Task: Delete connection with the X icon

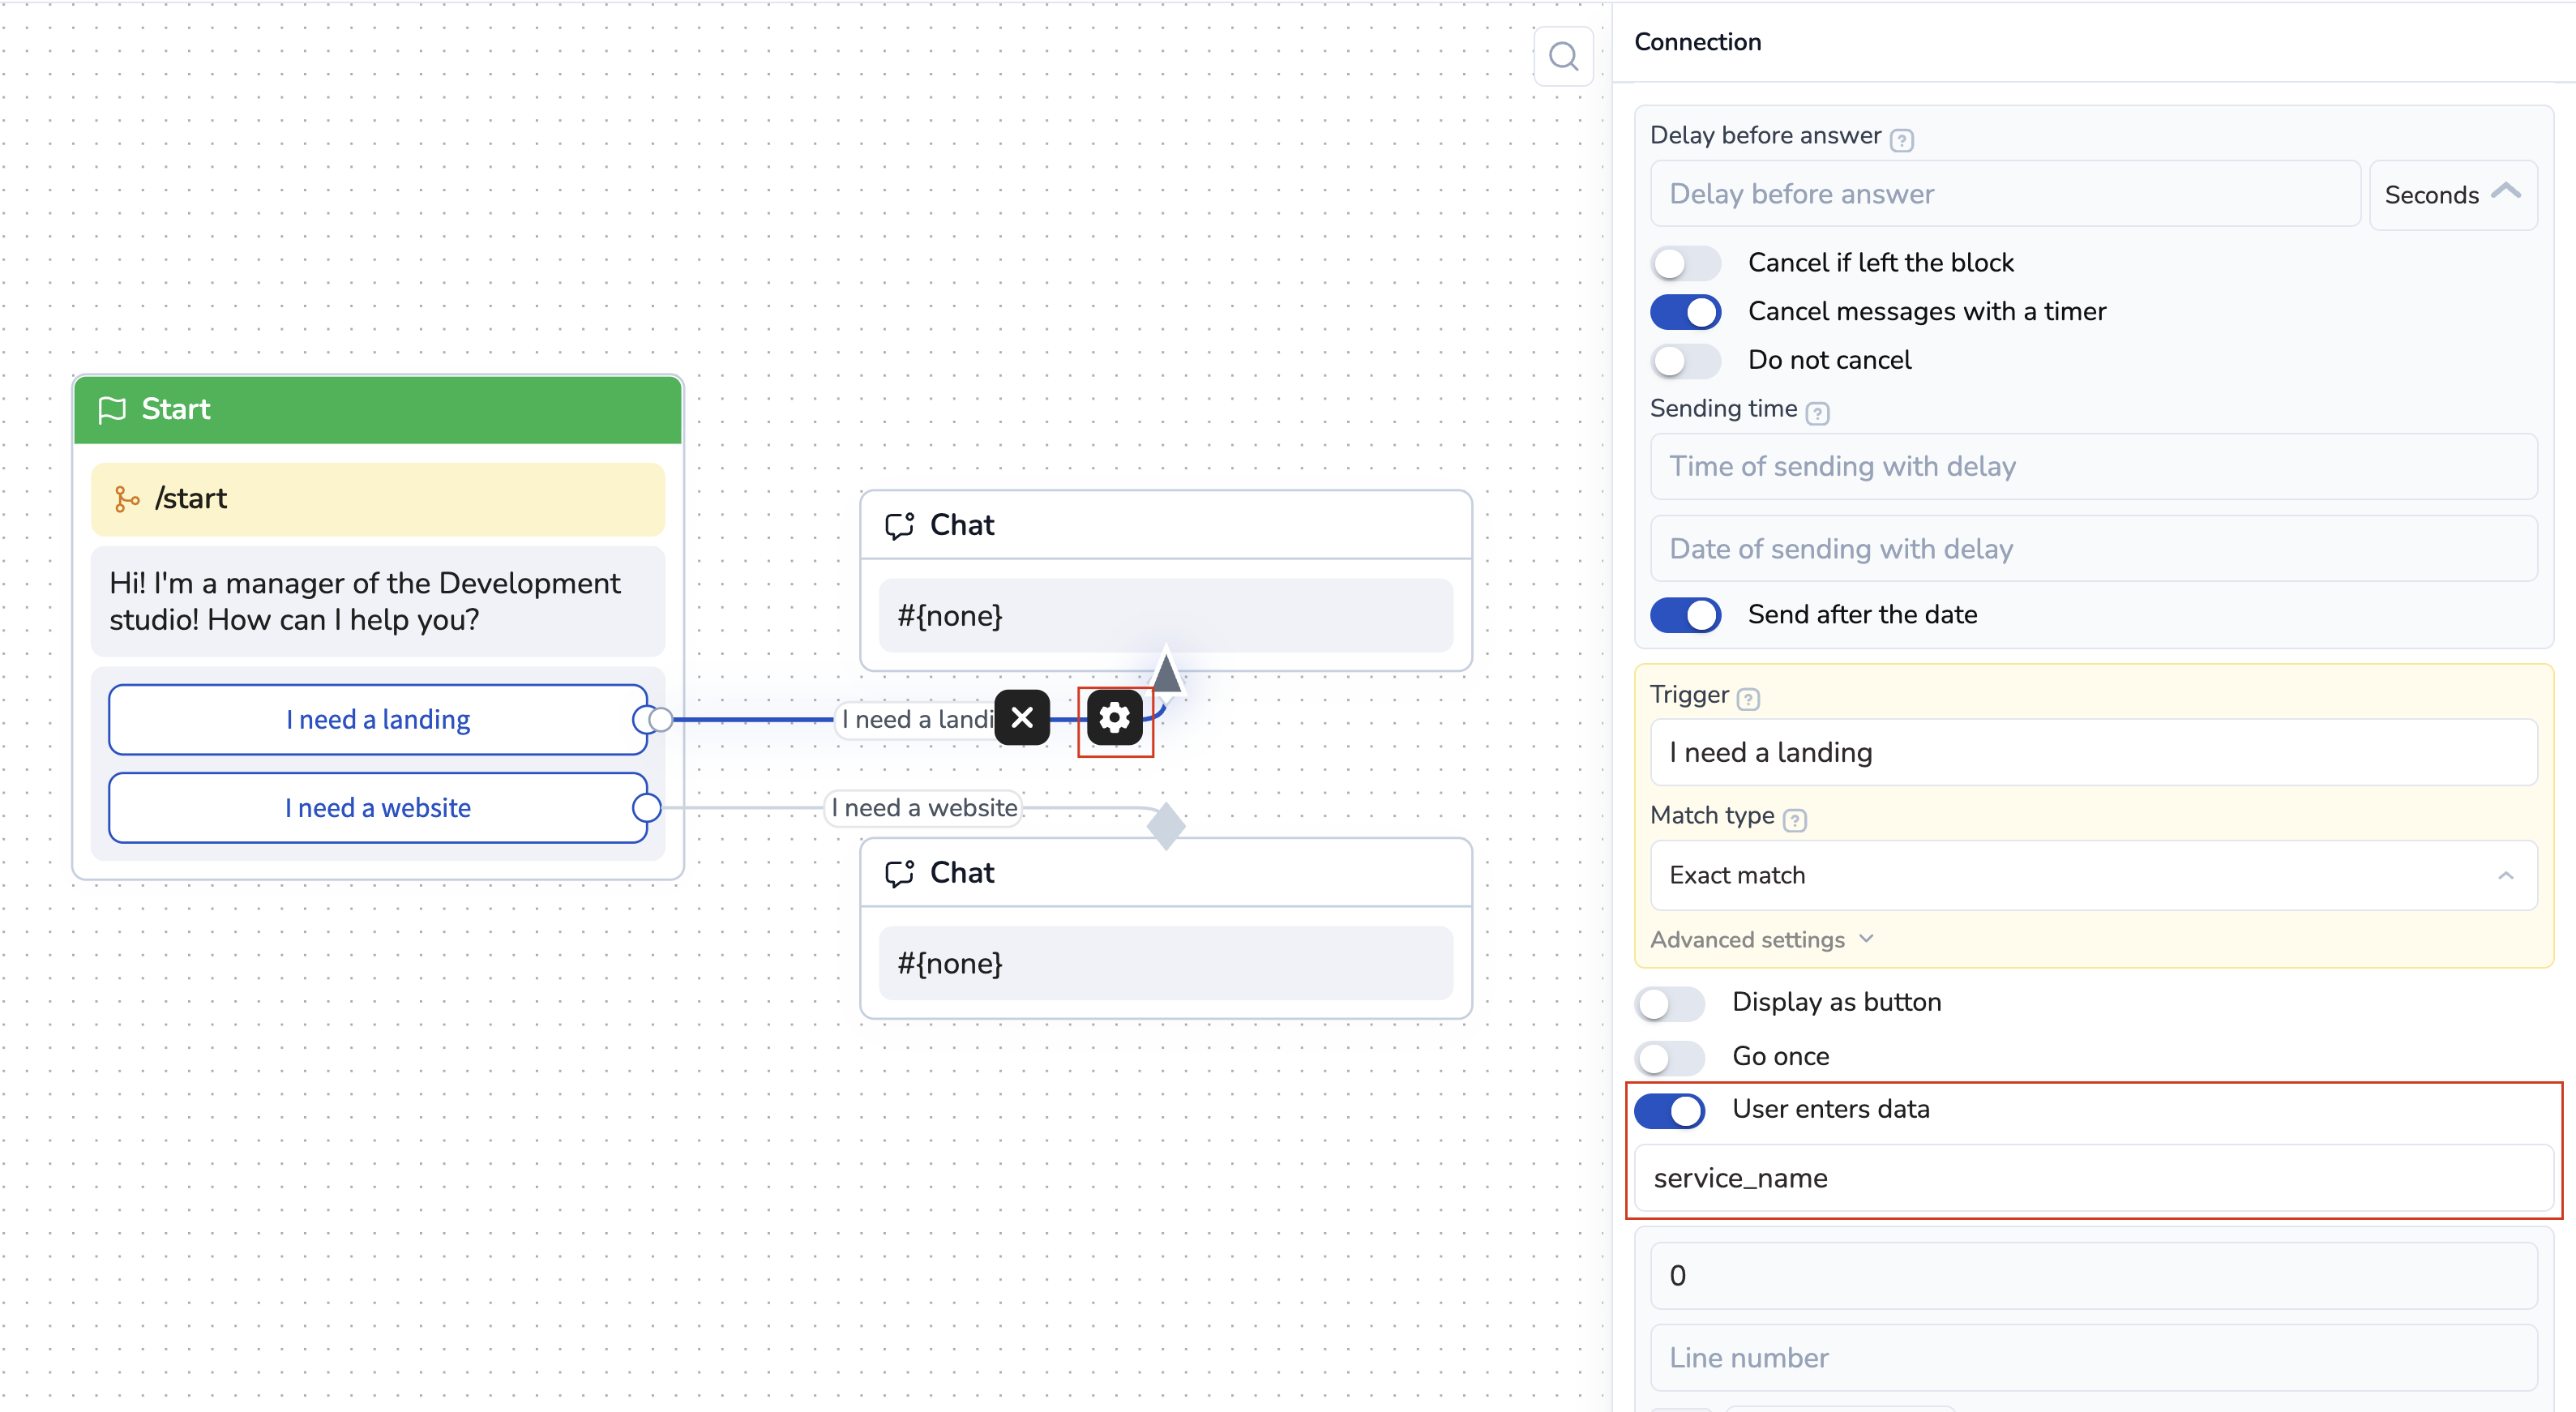Action: (x=1021, y=718)
